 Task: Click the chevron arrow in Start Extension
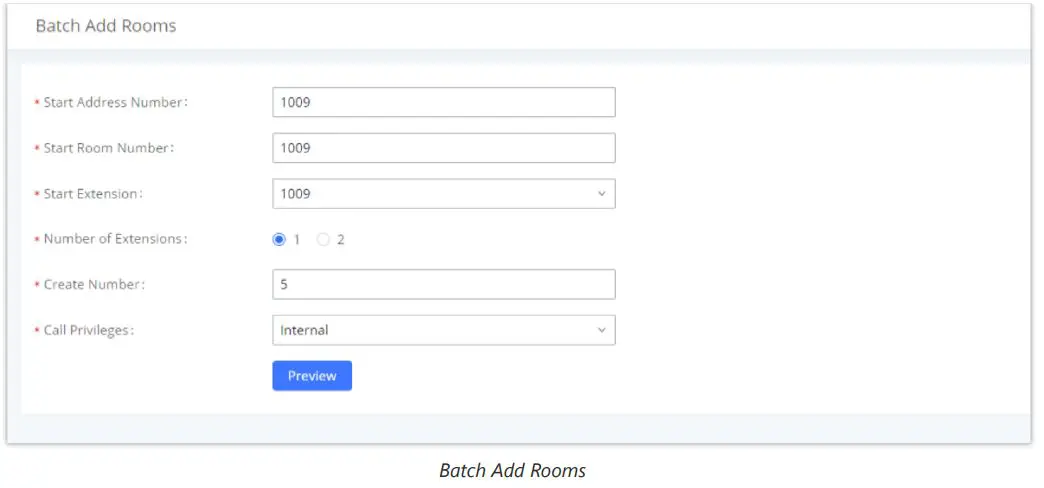(601, 194)
